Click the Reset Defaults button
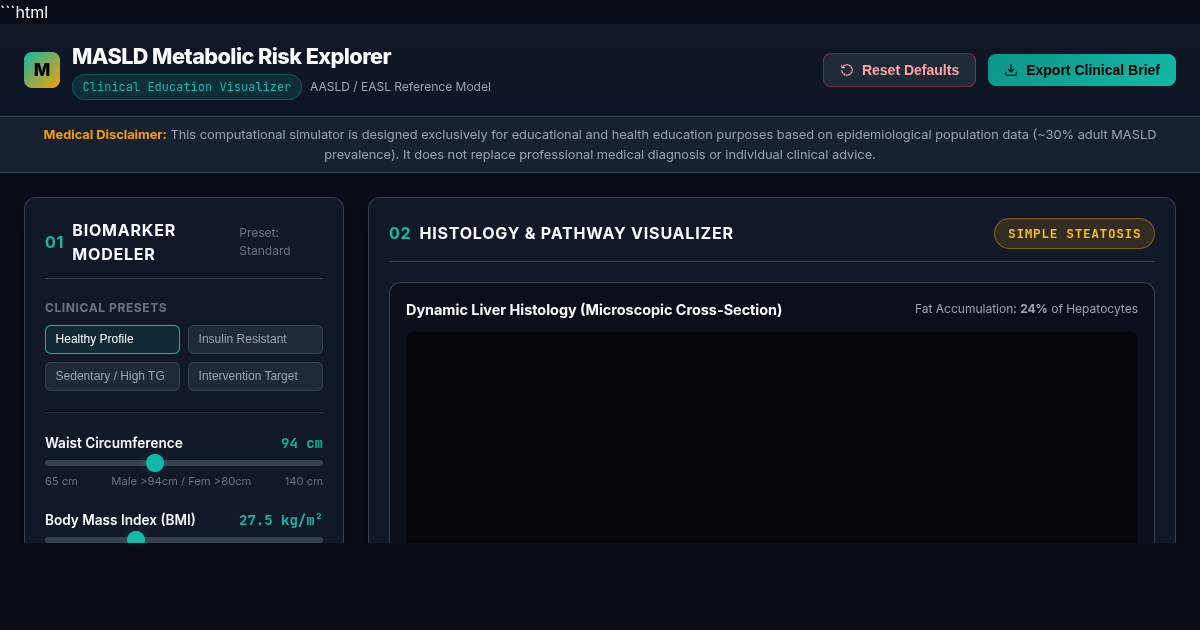 click(x=899, y=70)
